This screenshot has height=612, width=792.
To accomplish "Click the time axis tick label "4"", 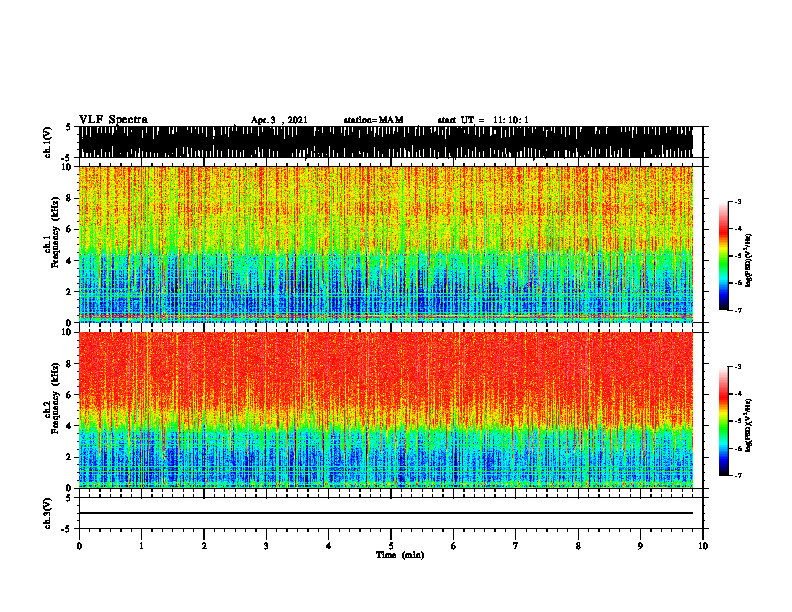I will pos(329,546).
